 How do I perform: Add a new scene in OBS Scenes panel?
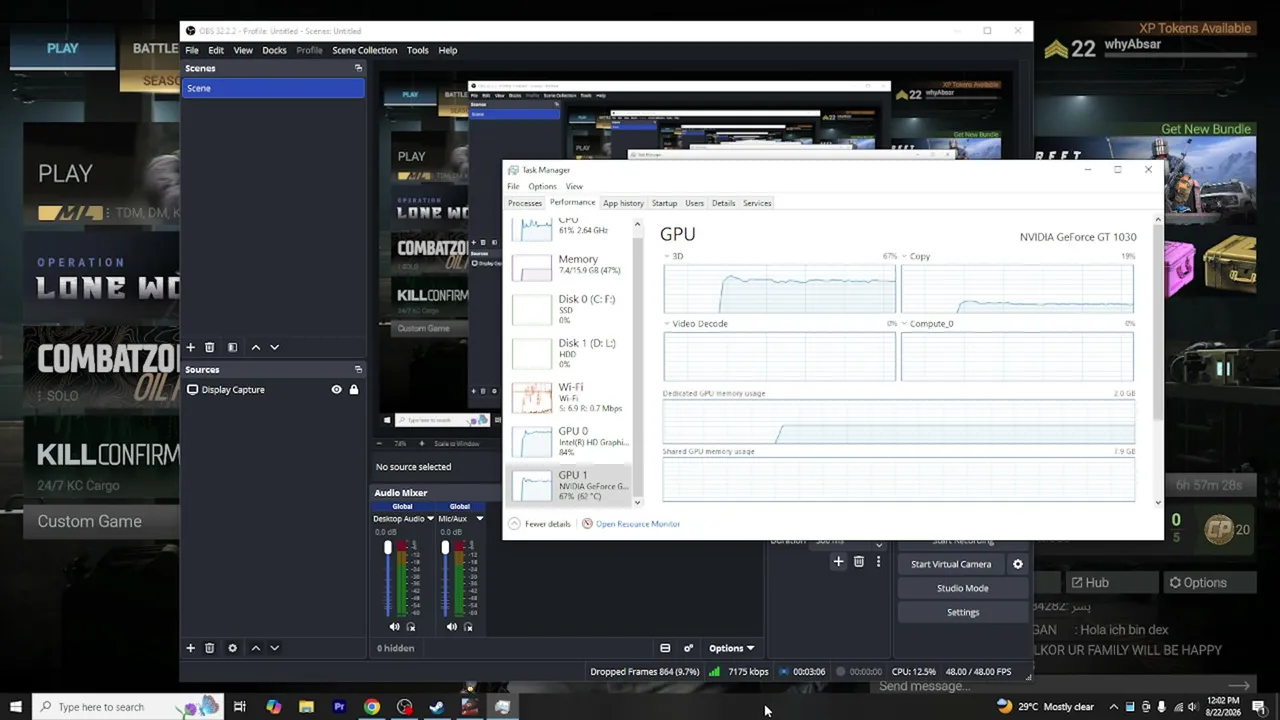(190, 347)
